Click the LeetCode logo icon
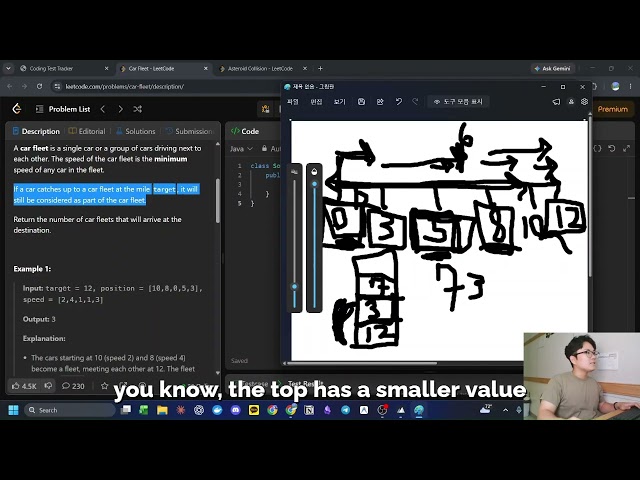The width and height of the screenshot is (640, 480). click(17, 109)
